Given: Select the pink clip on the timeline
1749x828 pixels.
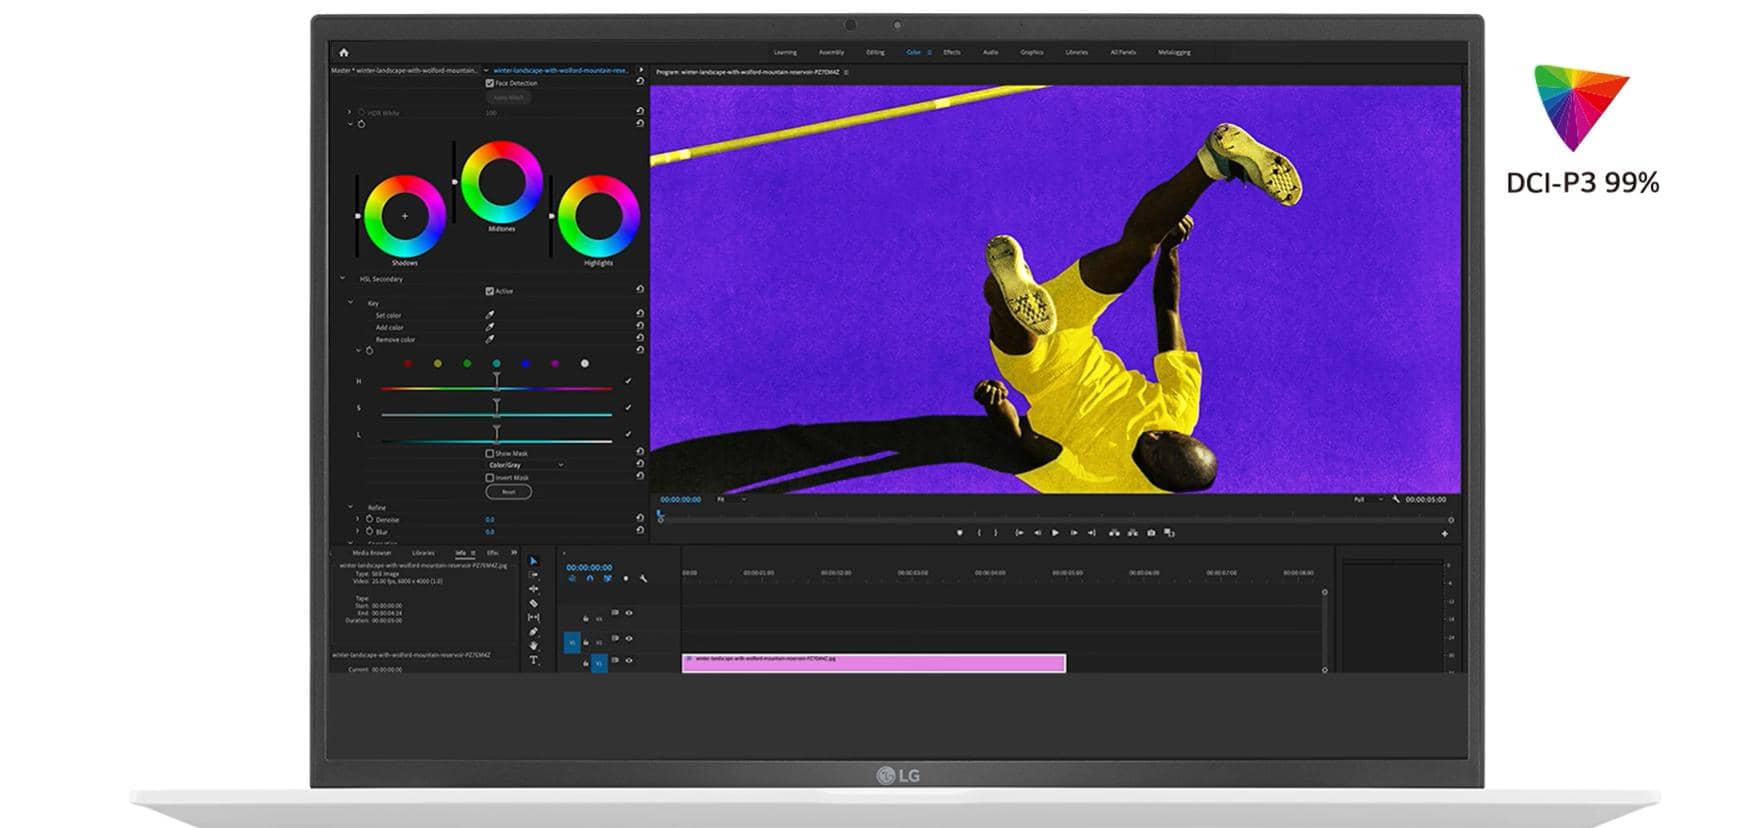Looking at the screenshot, I should pos(873,663).
